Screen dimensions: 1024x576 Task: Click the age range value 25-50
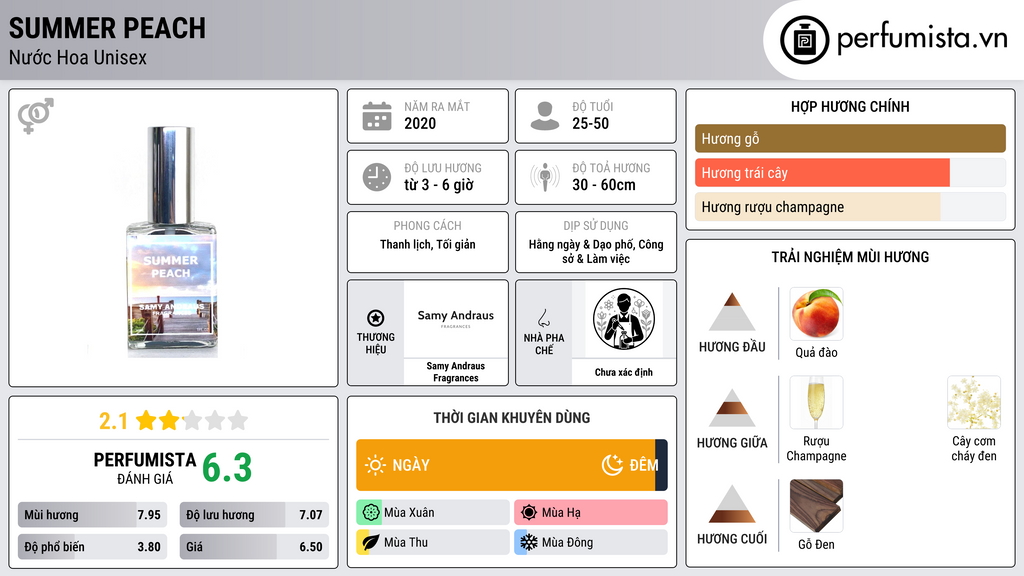pyautogui.click(x=590, y=123)
